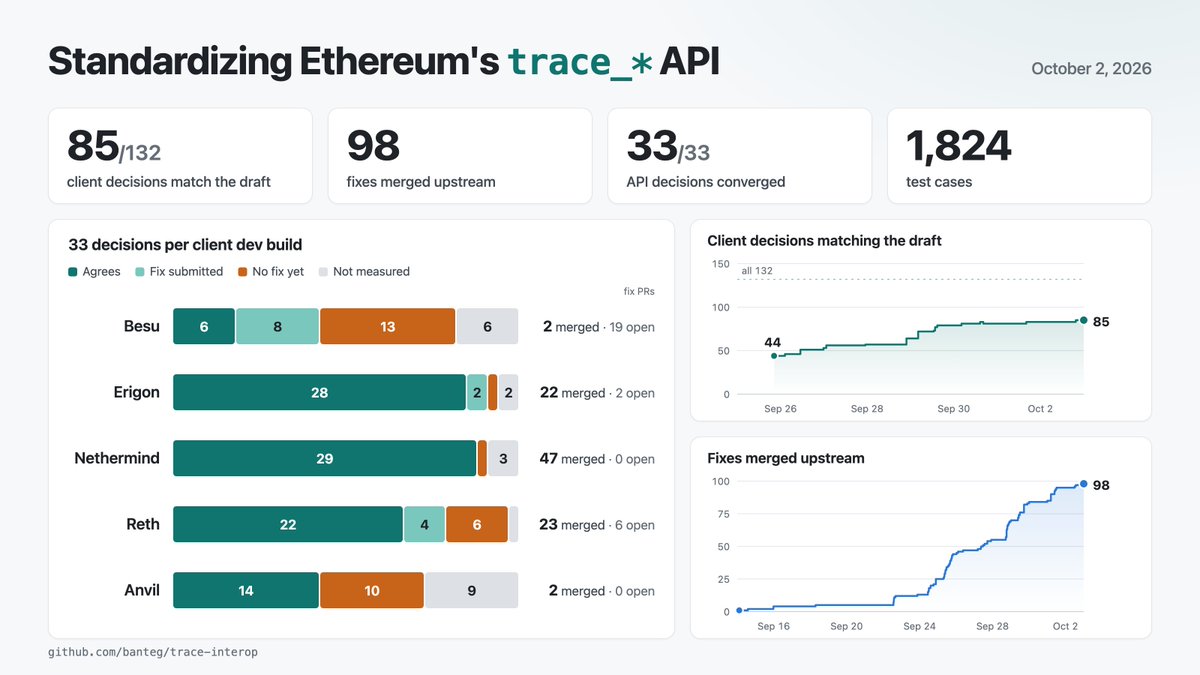This screenshot has height=675, width=1200.
Task: Click '2 merged · 0 open' for Anvil
Action: [602, 590]
